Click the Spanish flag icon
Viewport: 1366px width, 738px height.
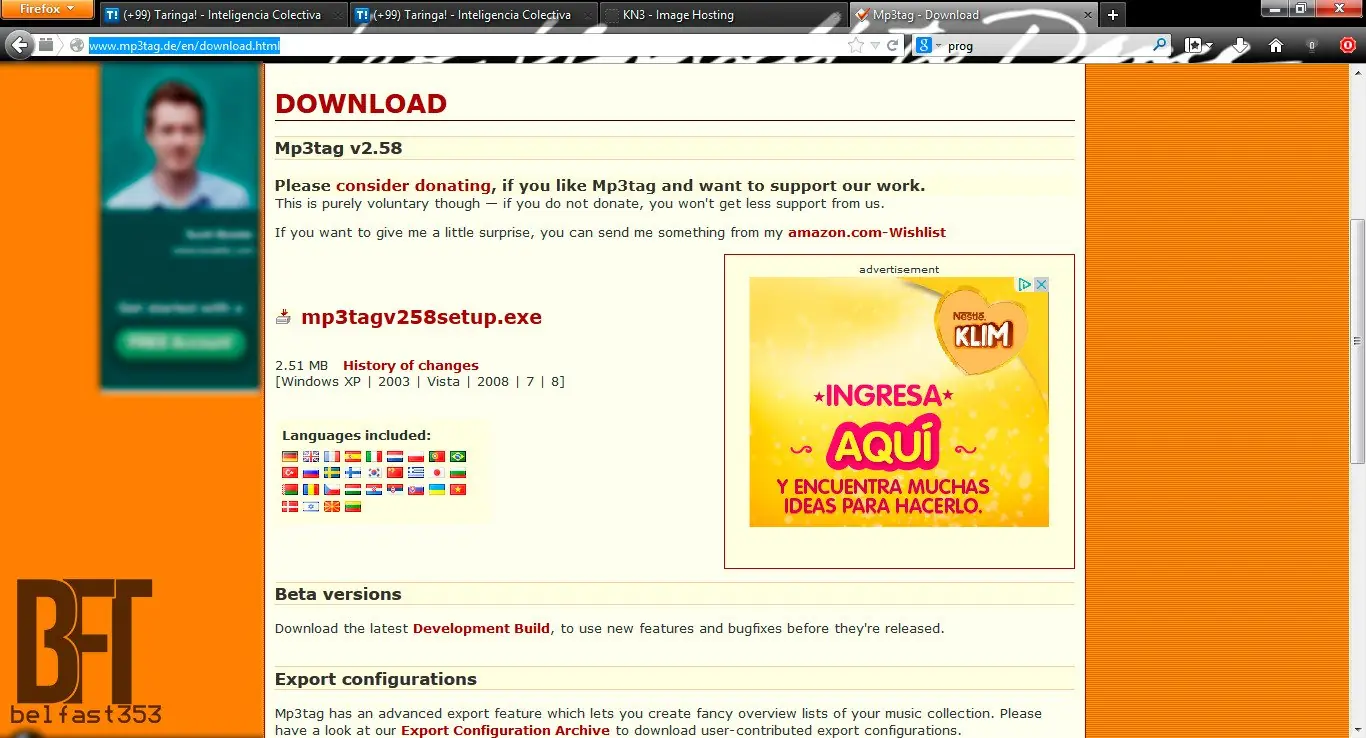353,457
